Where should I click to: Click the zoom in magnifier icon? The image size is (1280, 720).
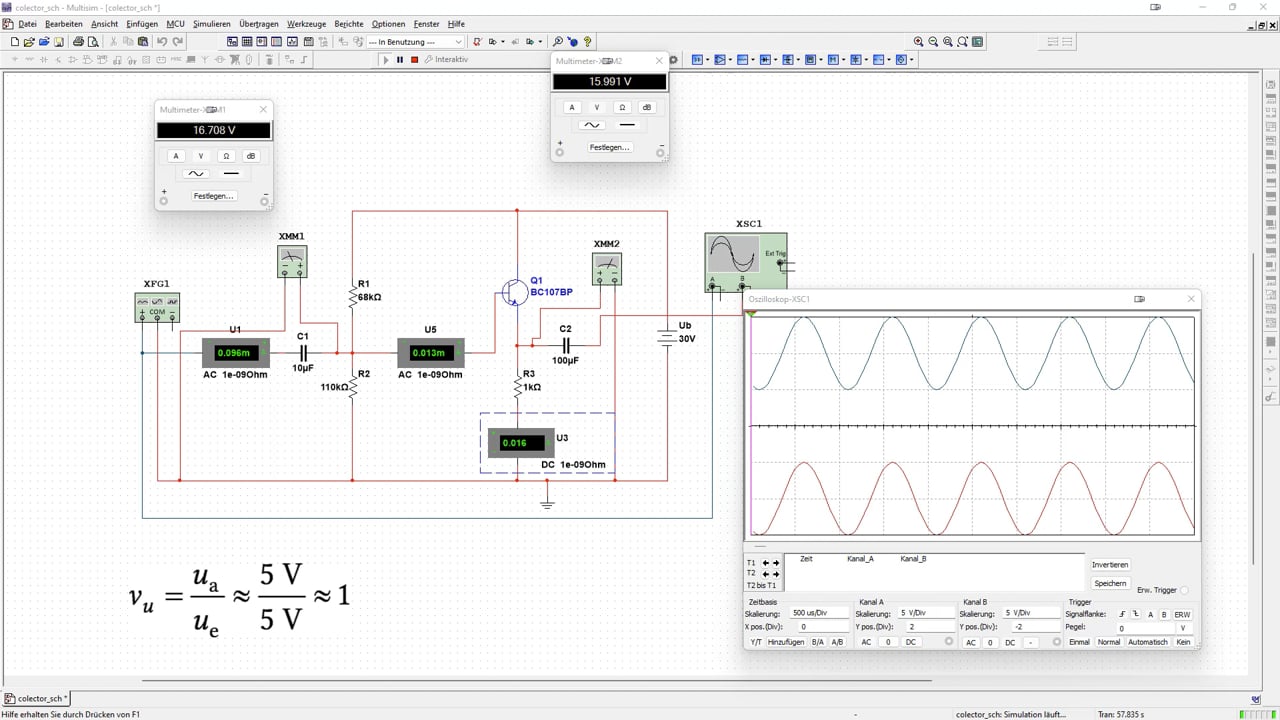(918, 42)
